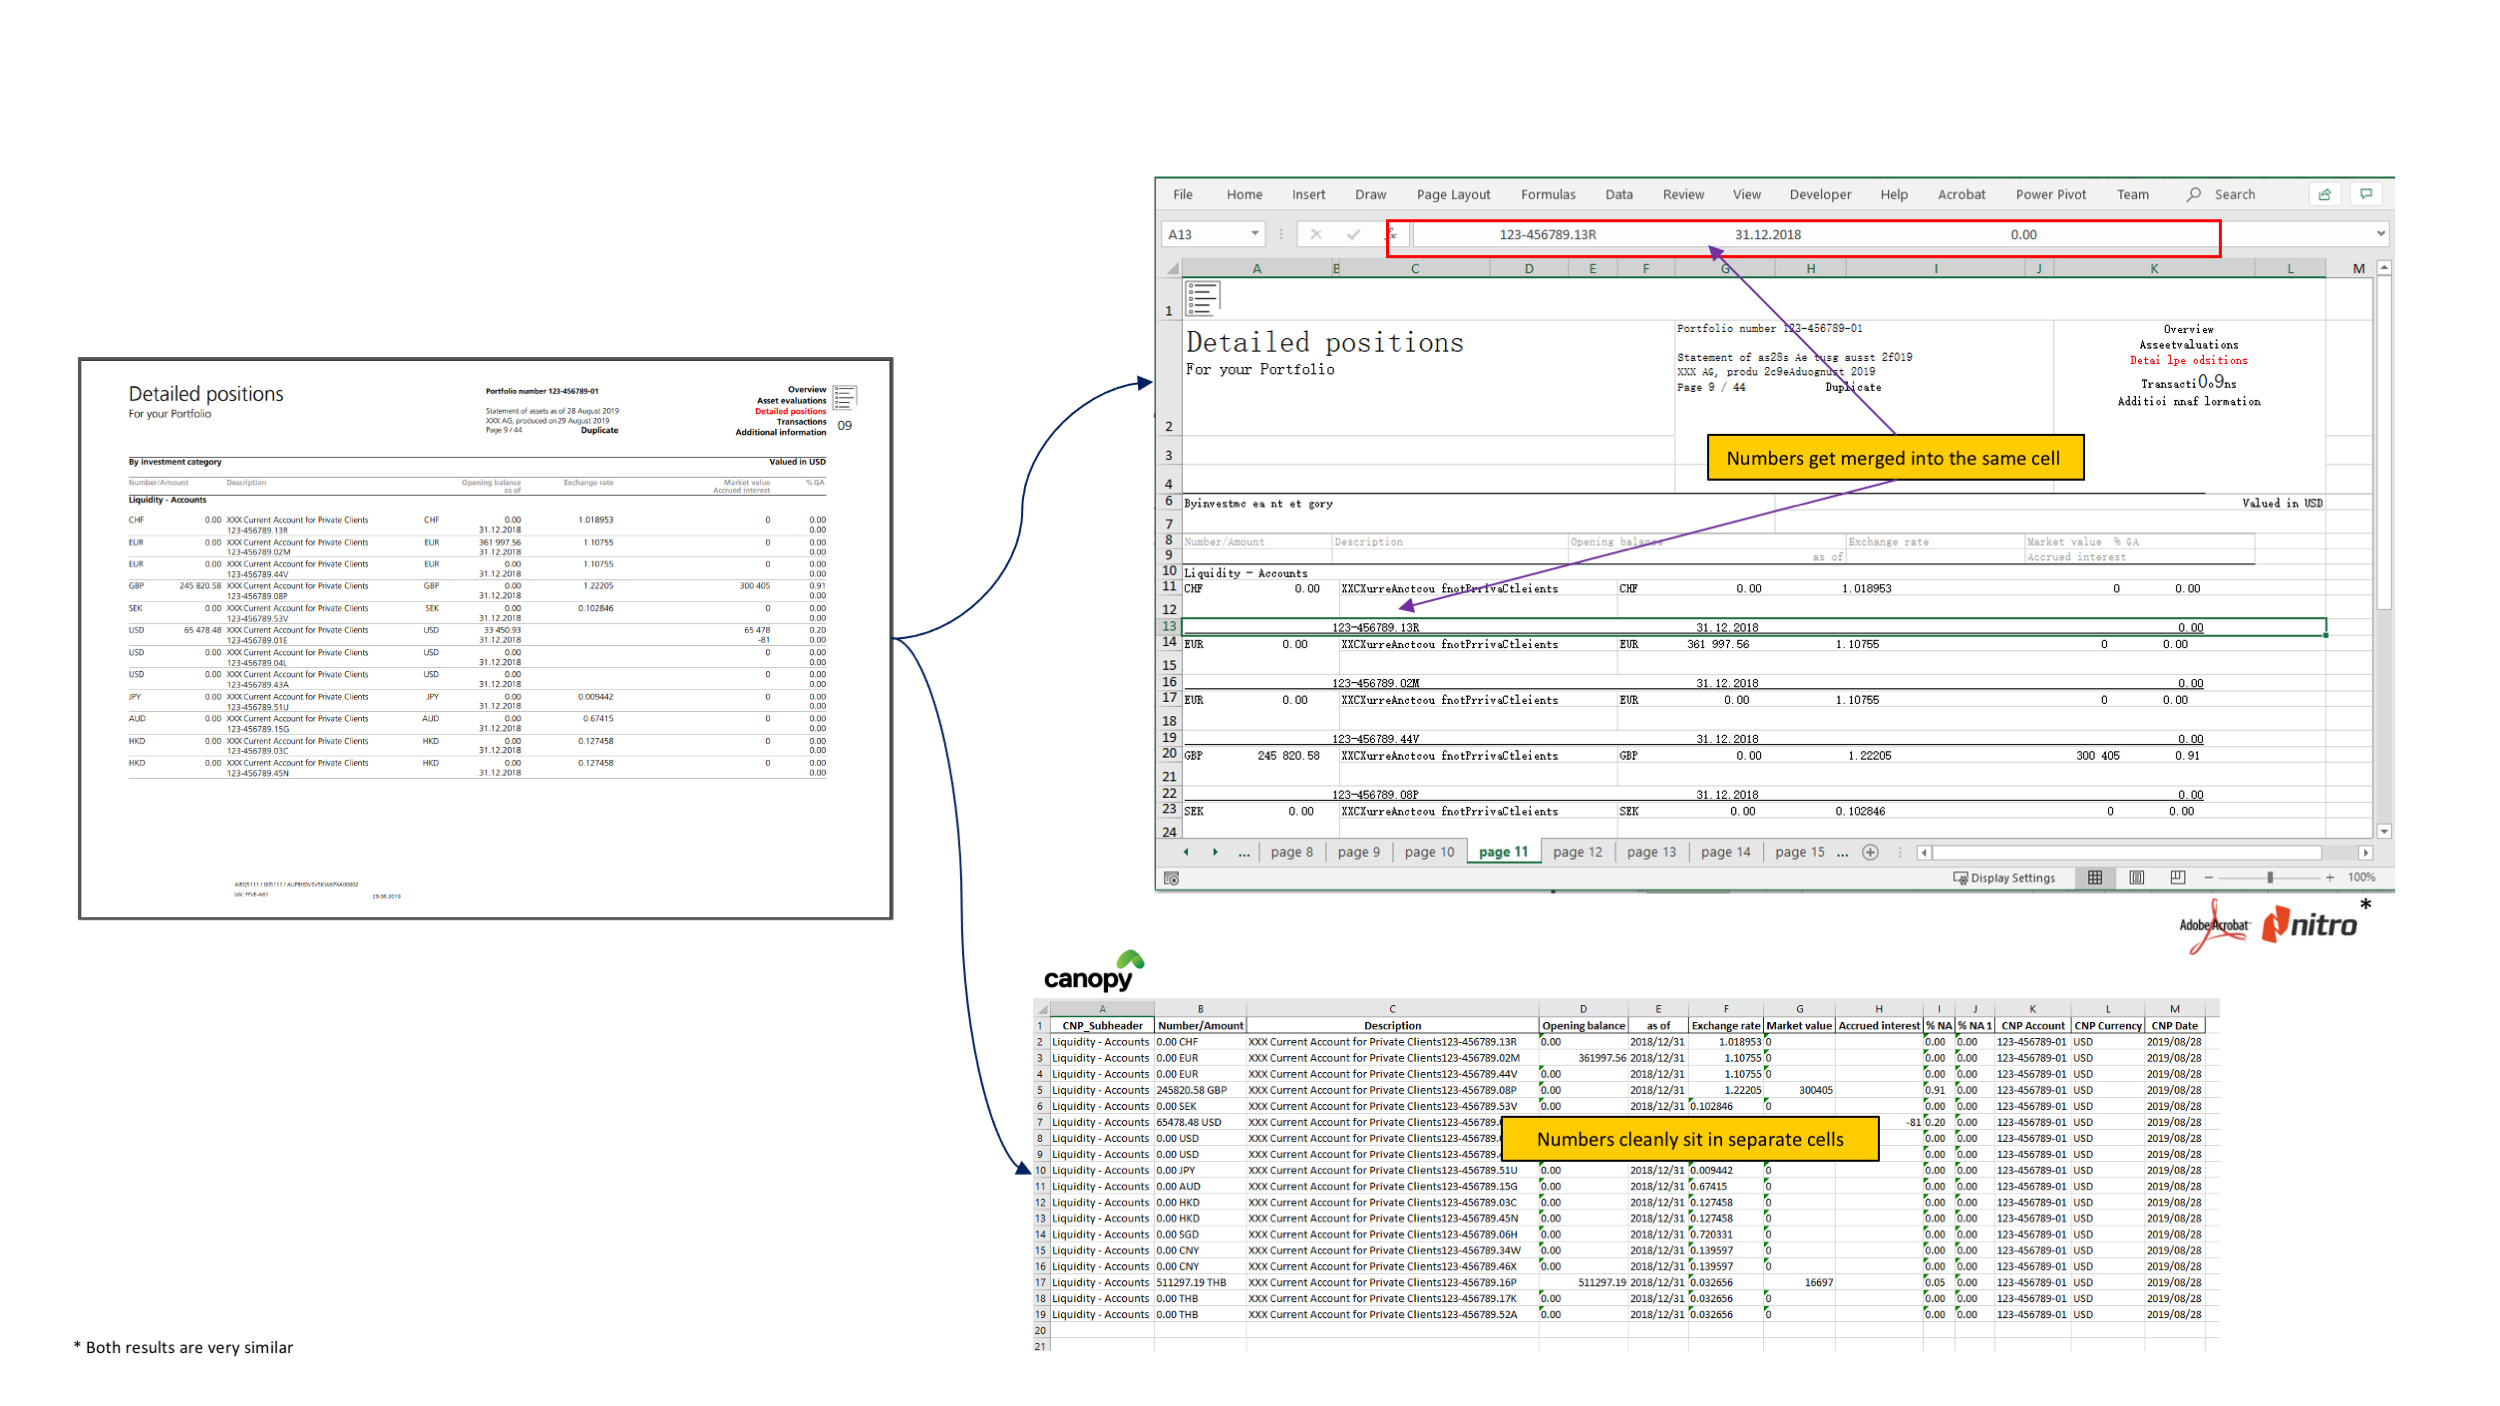Screen dimensions: 2500x1406
Task: Switch to Normal view
Action: (x=2095, y=878)
